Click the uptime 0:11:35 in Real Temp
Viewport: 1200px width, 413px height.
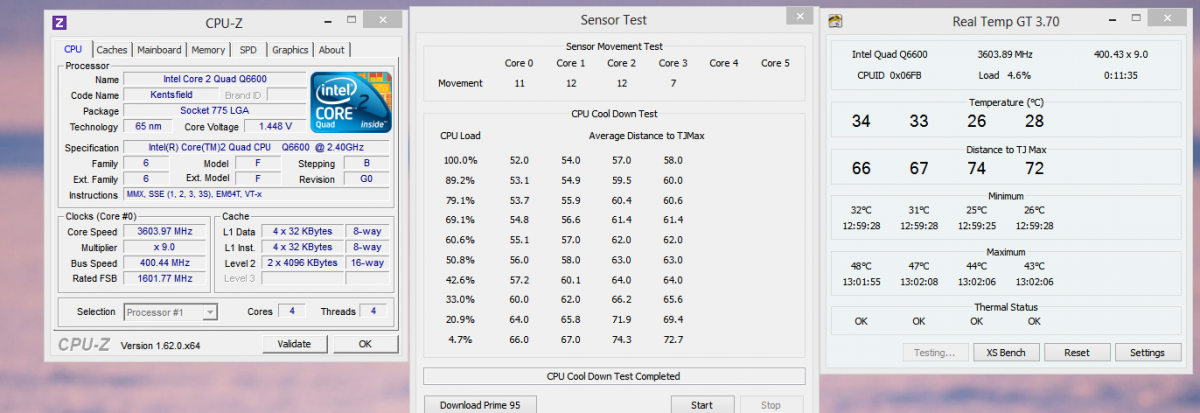(1119, 75)
